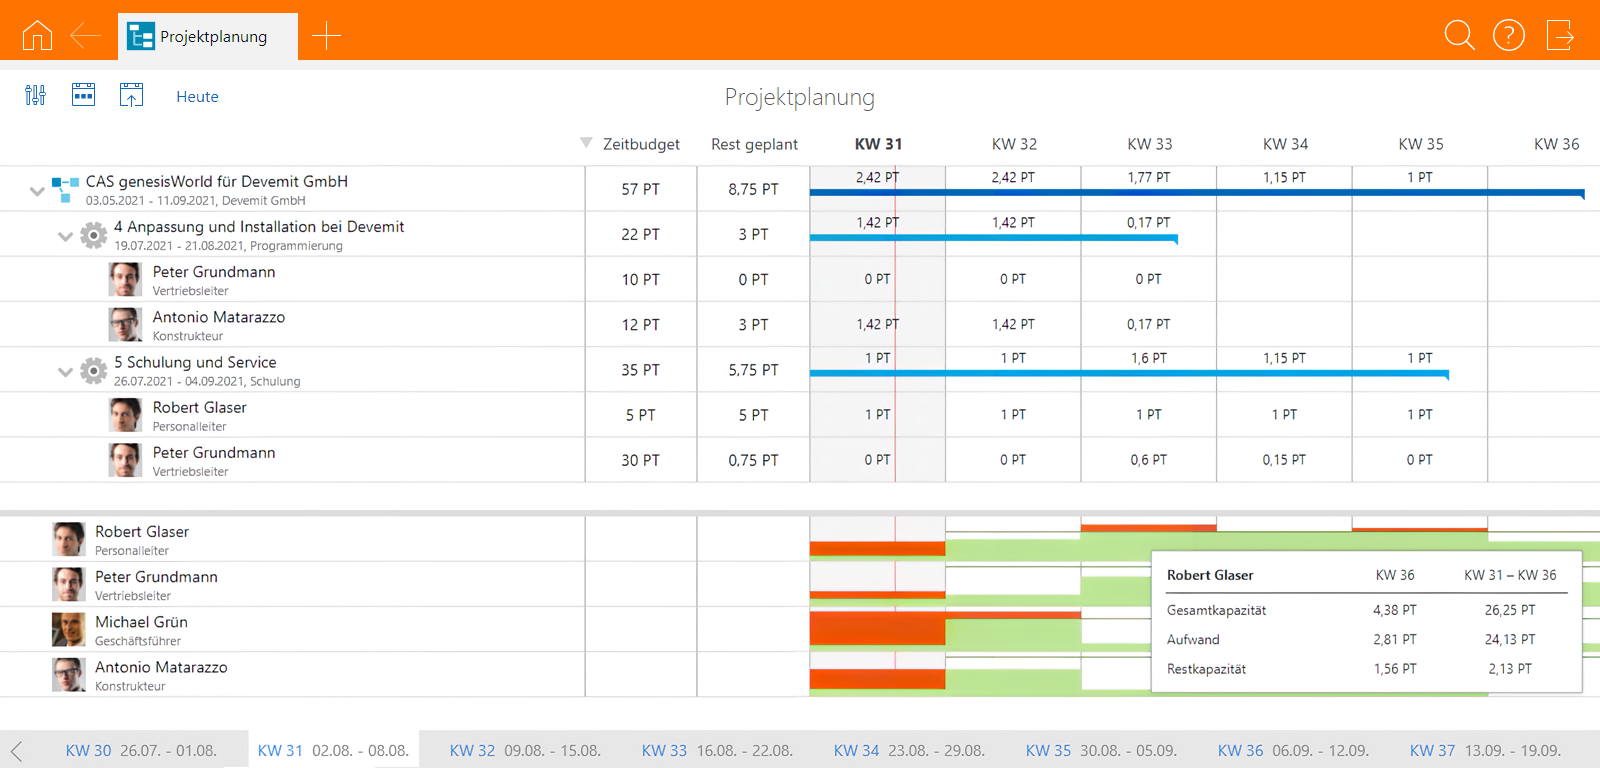Screen dimensions: 1600x768
Task: Jump to today with Heute
Action: pos(197,97)
